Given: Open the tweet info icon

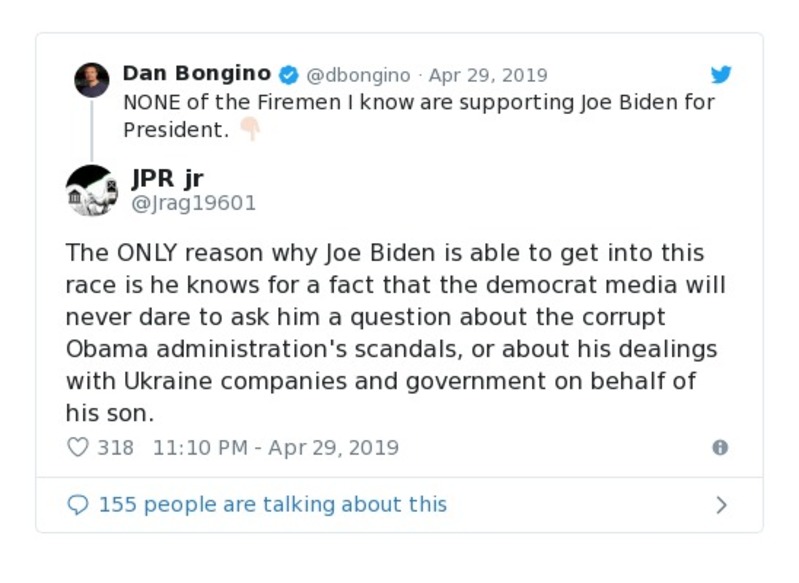Looking at the screenshot, I should click(x=720, y=447).
